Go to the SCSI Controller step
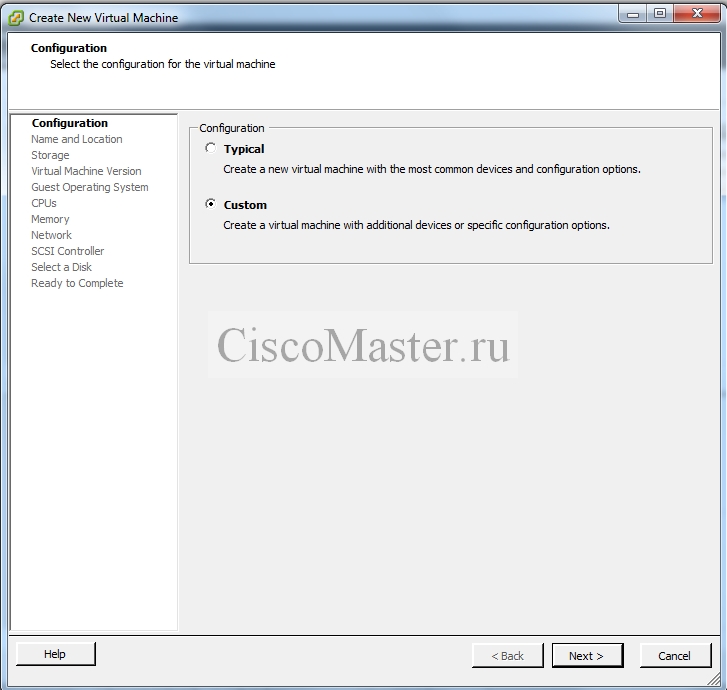The width and height of the screenshot is (727, 690). pyautogui.click(x=68, y=251)
